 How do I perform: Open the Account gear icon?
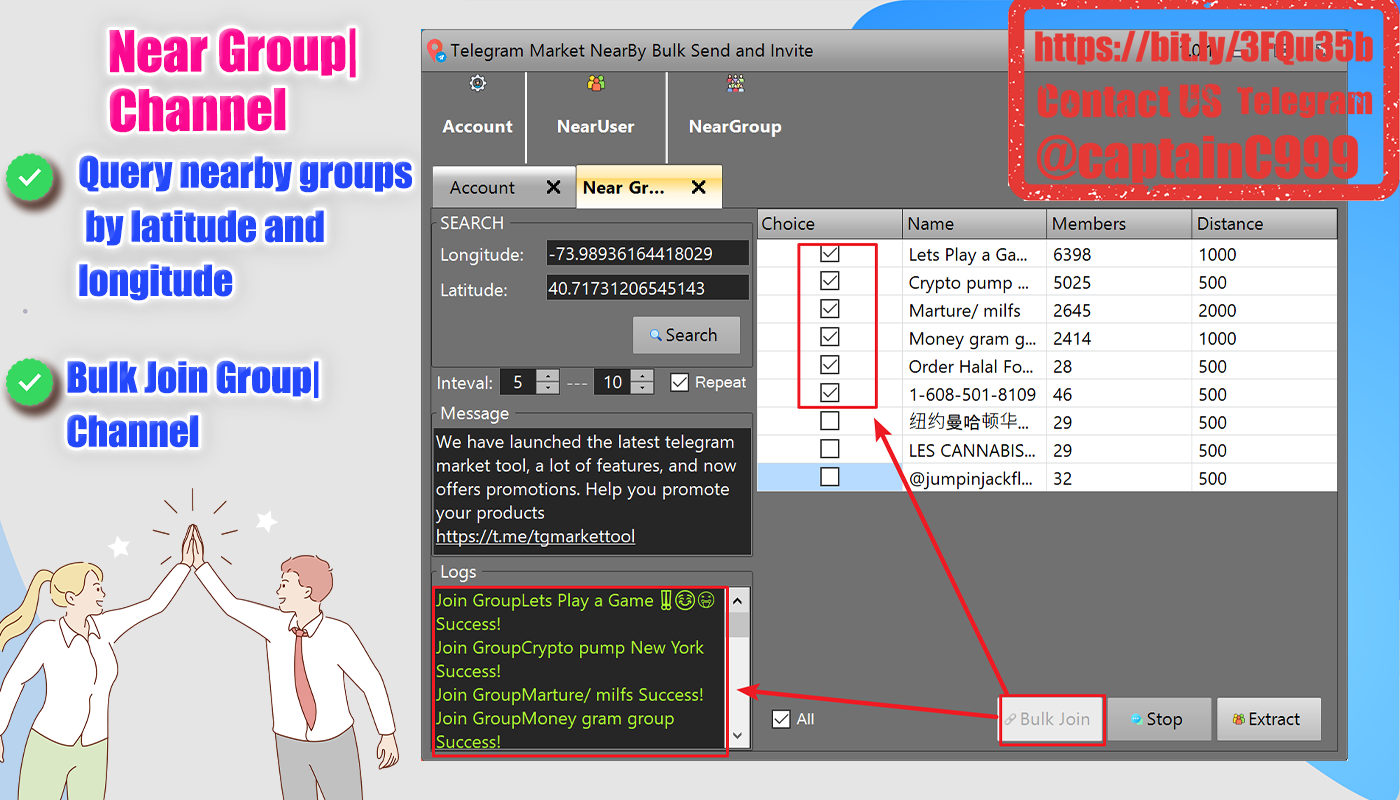point(478,84)
